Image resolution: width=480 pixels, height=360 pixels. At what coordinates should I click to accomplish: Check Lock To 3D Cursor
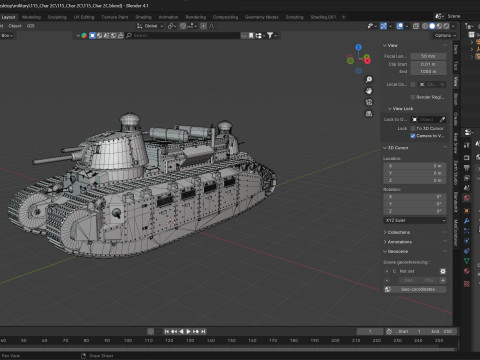pyautogui.click(x=413, y=128)
